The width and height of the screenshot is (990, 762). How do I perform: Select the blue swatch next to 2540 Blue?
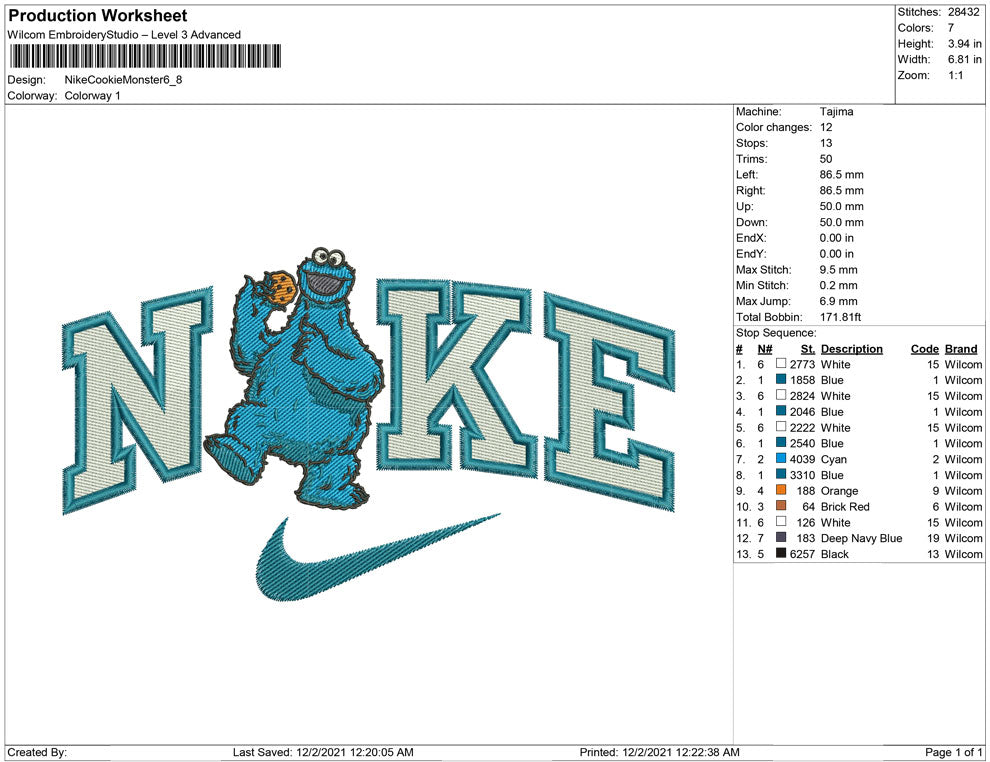[x=781, y=443]
